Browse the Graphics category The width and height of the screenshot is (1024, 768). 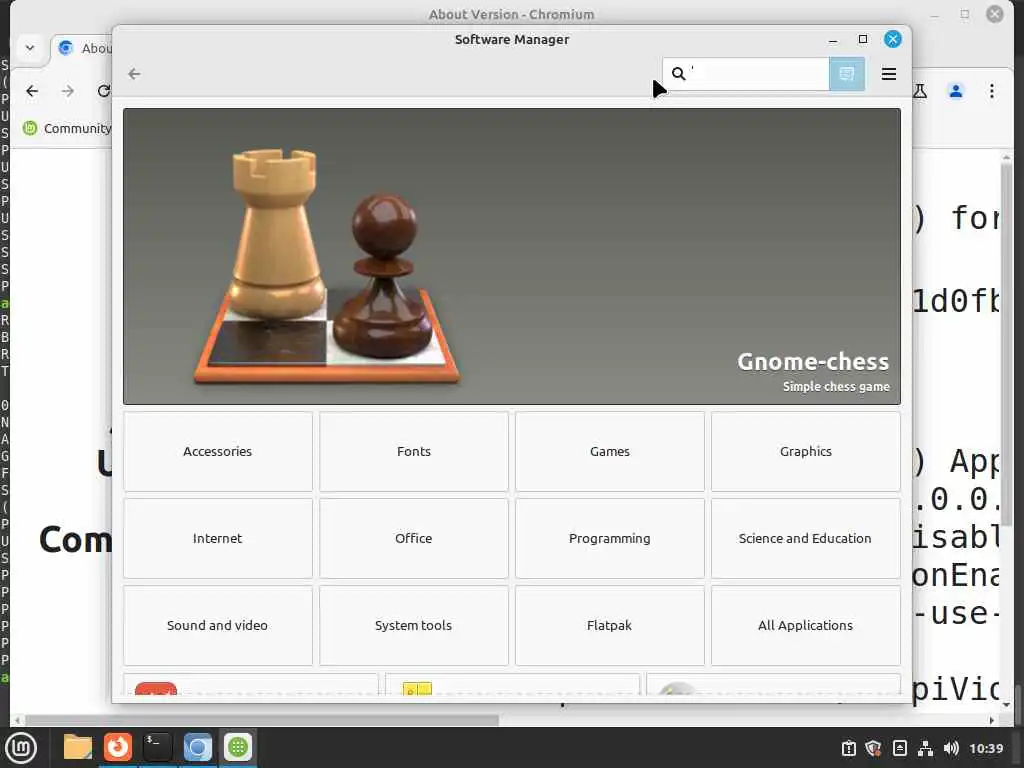(805, 451)
